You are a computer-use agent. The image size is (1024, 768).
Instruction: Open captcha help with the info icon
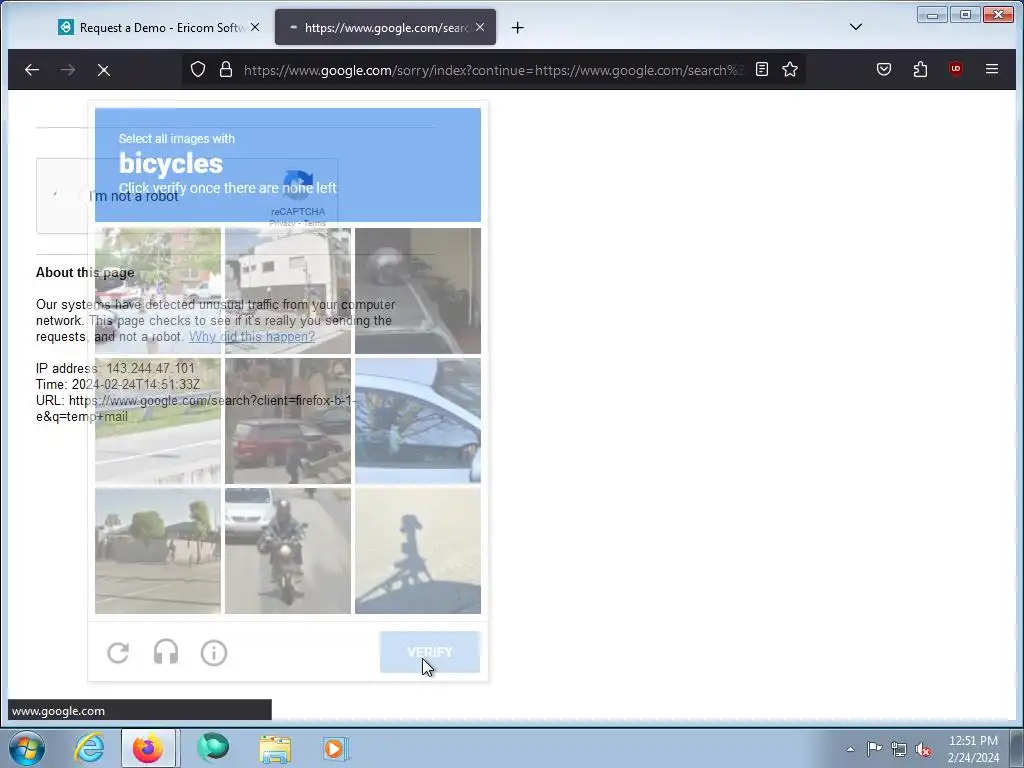coord(214,652)
